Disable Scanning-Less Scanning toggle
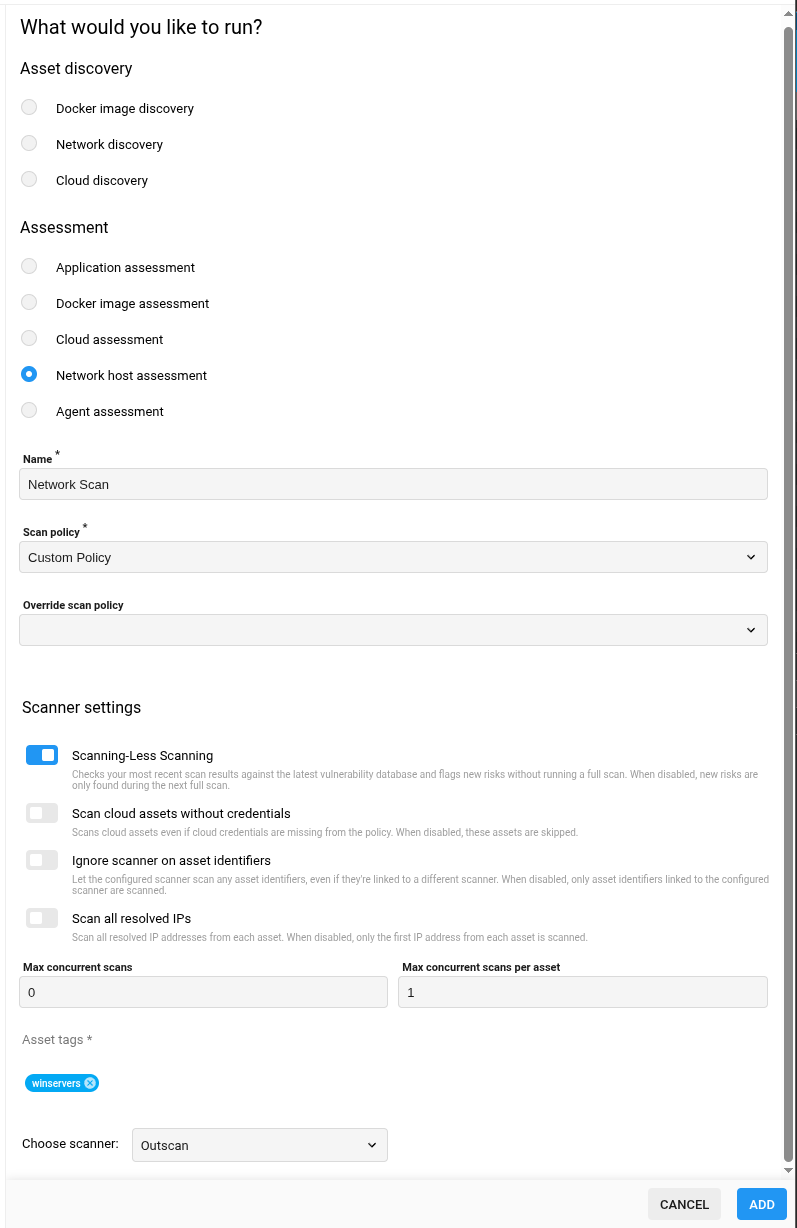 [x=42, y=756]
